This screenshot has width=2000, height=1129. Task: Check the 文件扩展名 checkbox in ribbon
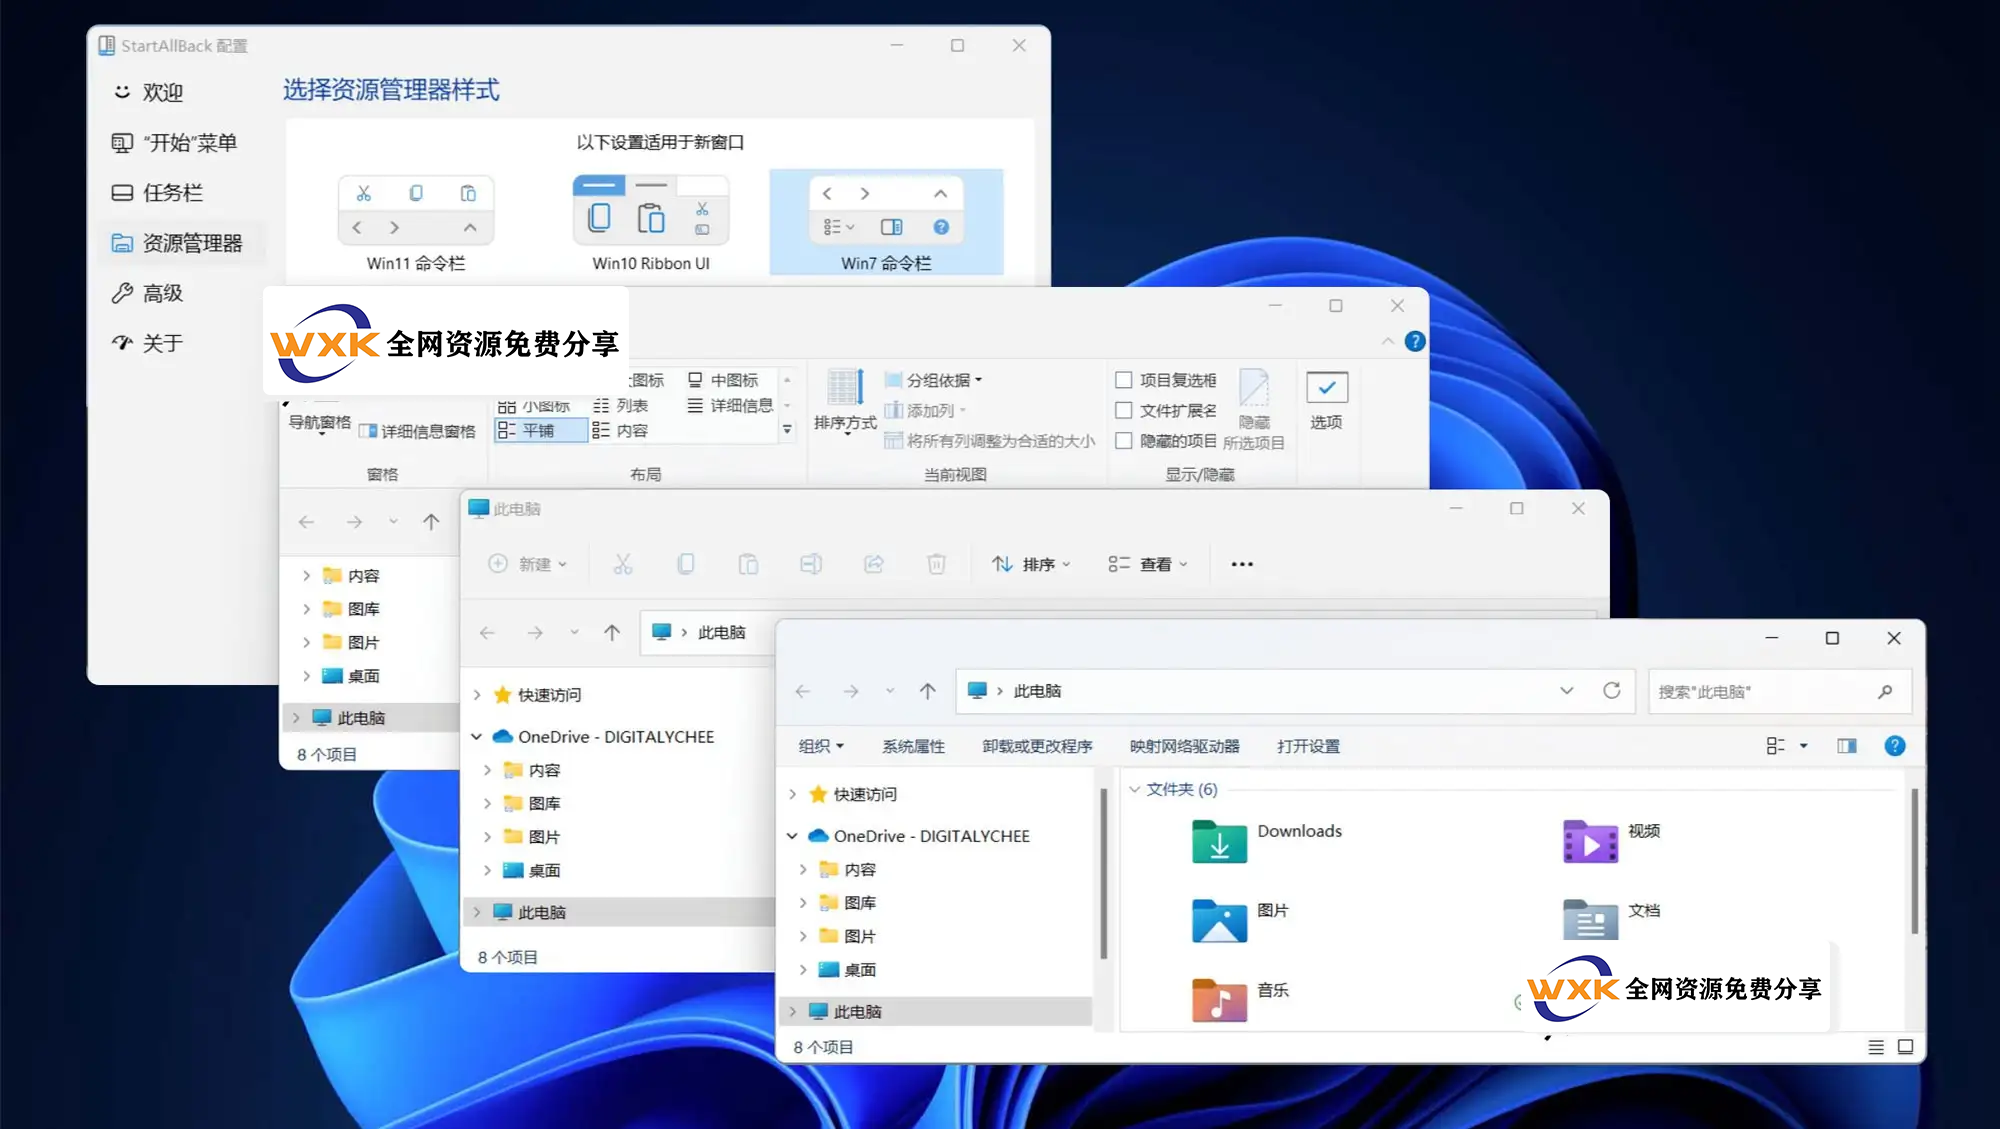point(1124,411)
